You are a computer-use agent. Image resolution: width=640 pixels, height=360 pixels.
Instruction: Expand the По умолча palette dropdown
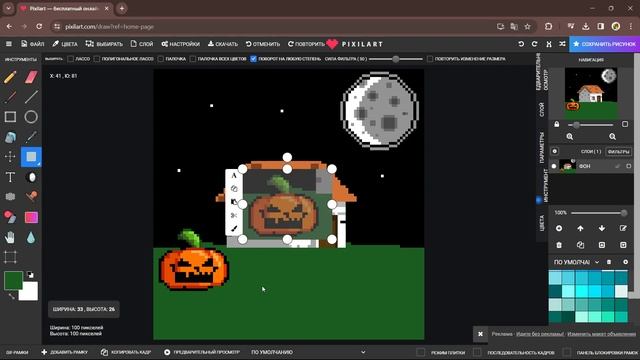(x=576, y=262)
